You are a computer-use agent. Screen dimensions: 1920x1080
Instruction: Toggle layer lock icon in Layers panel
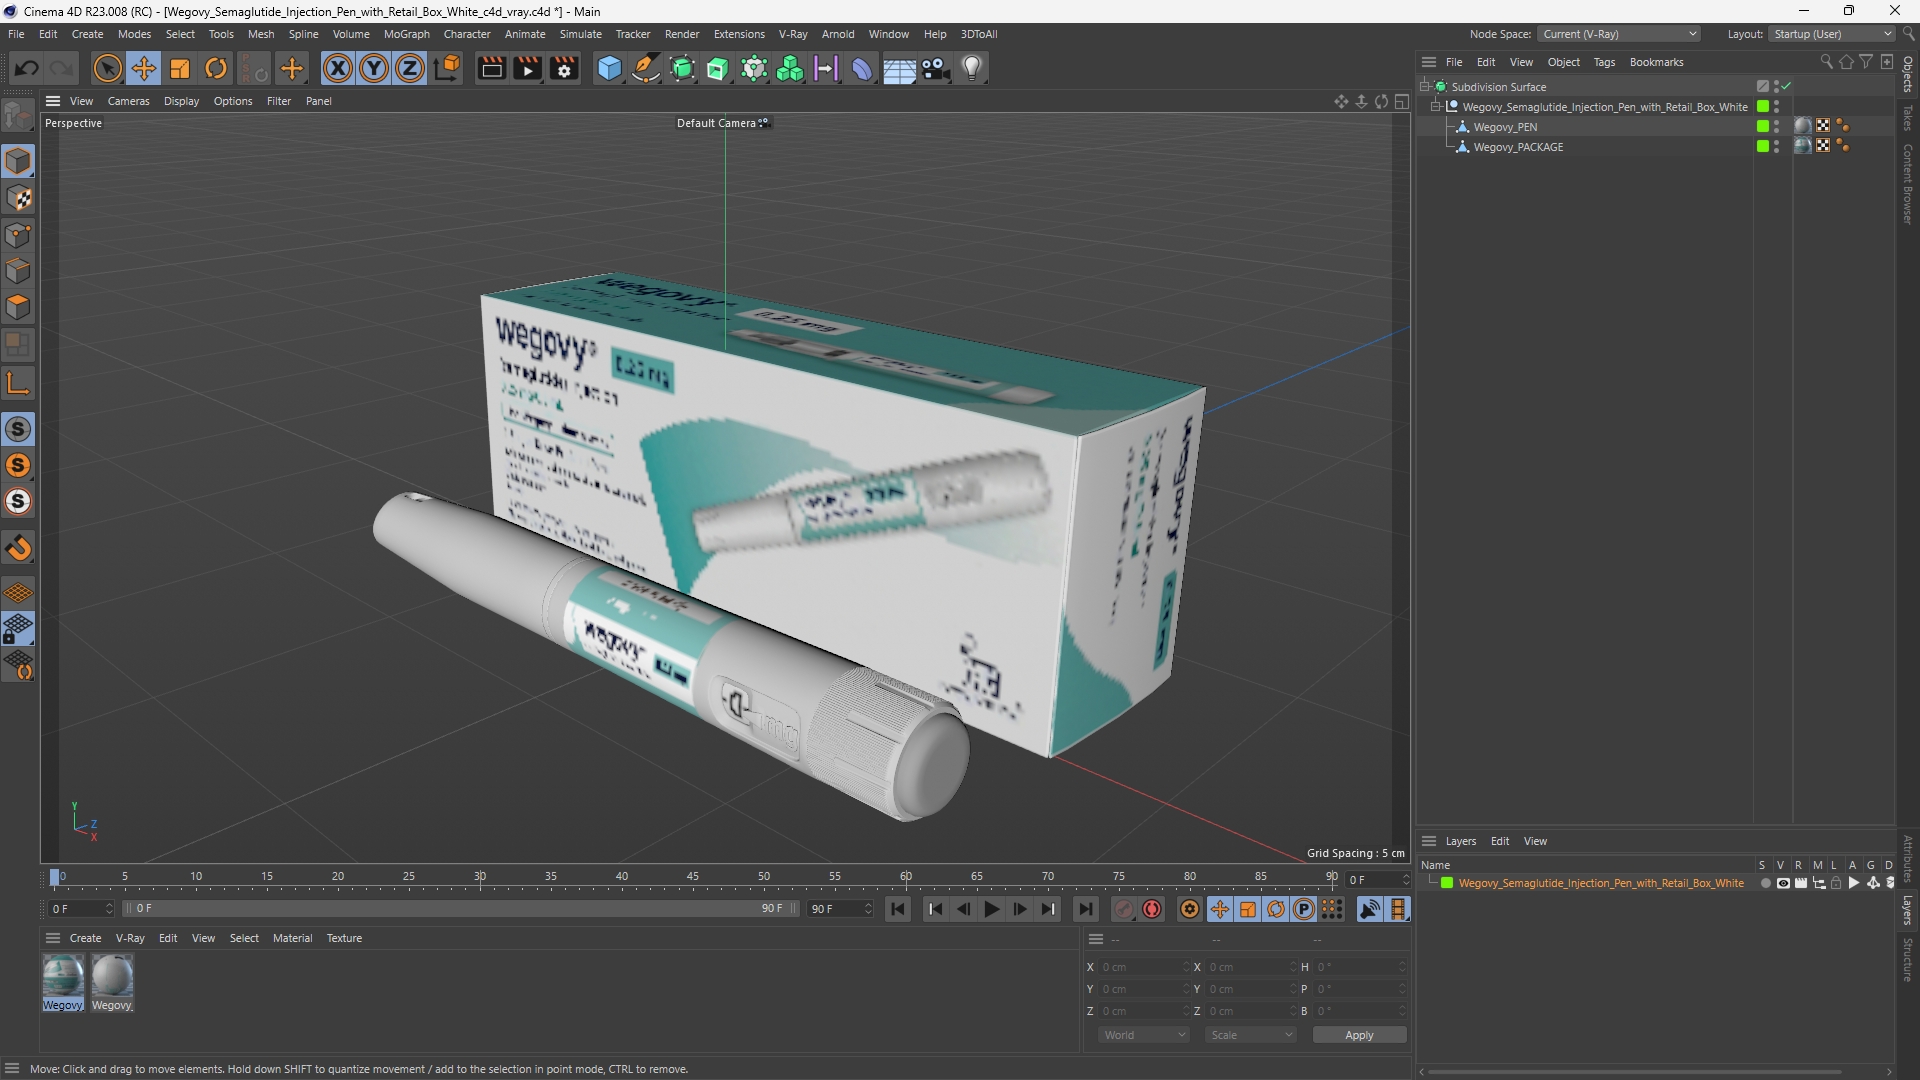[x=1835, y=884]
